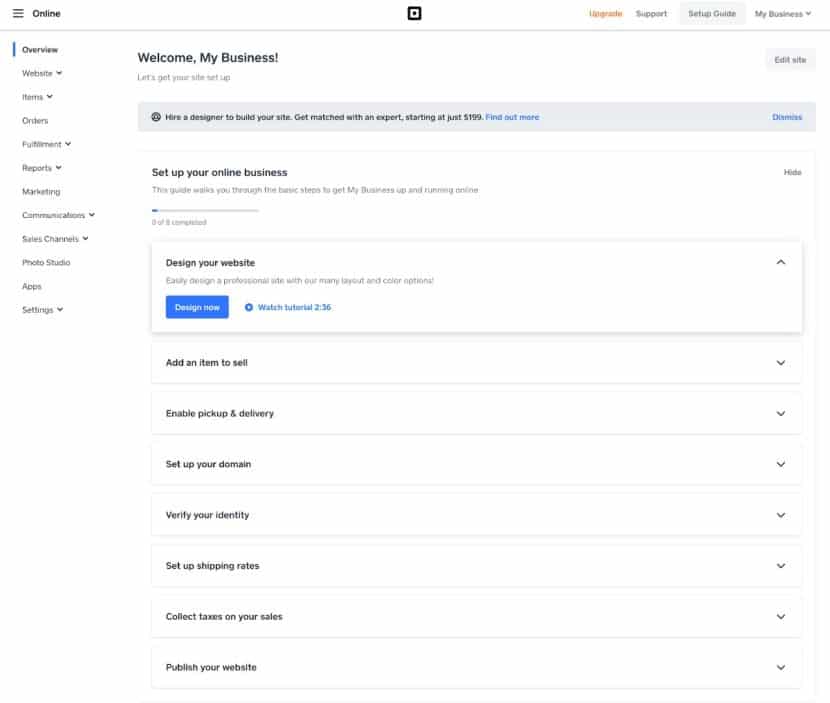Click the Design now button
The width and height of the screenshot is (830, 703).
[x=197, y=307]
